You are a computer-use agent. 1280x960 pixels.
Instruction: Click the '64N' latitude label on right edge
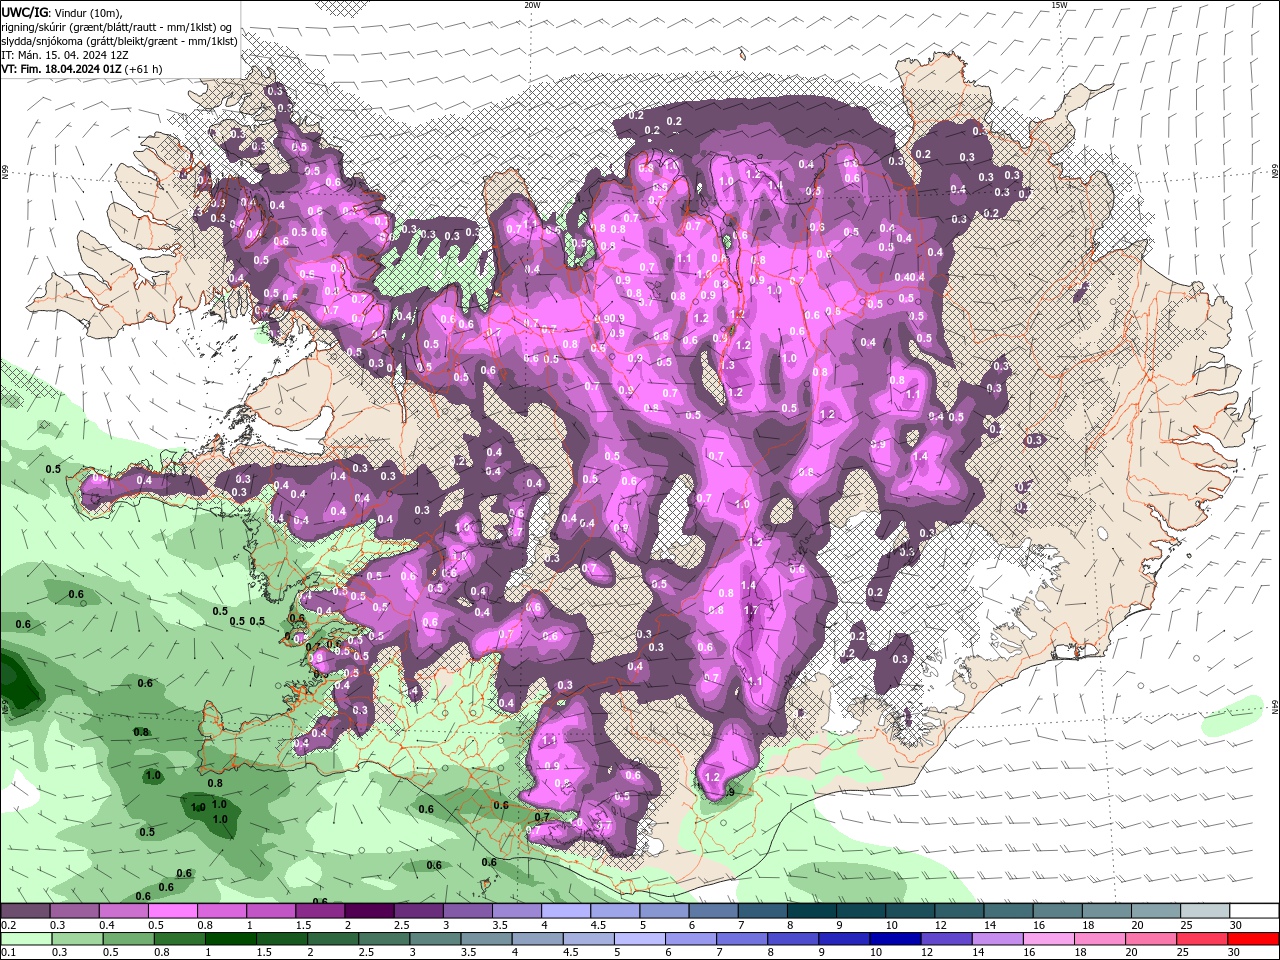tap(1274, 707)
